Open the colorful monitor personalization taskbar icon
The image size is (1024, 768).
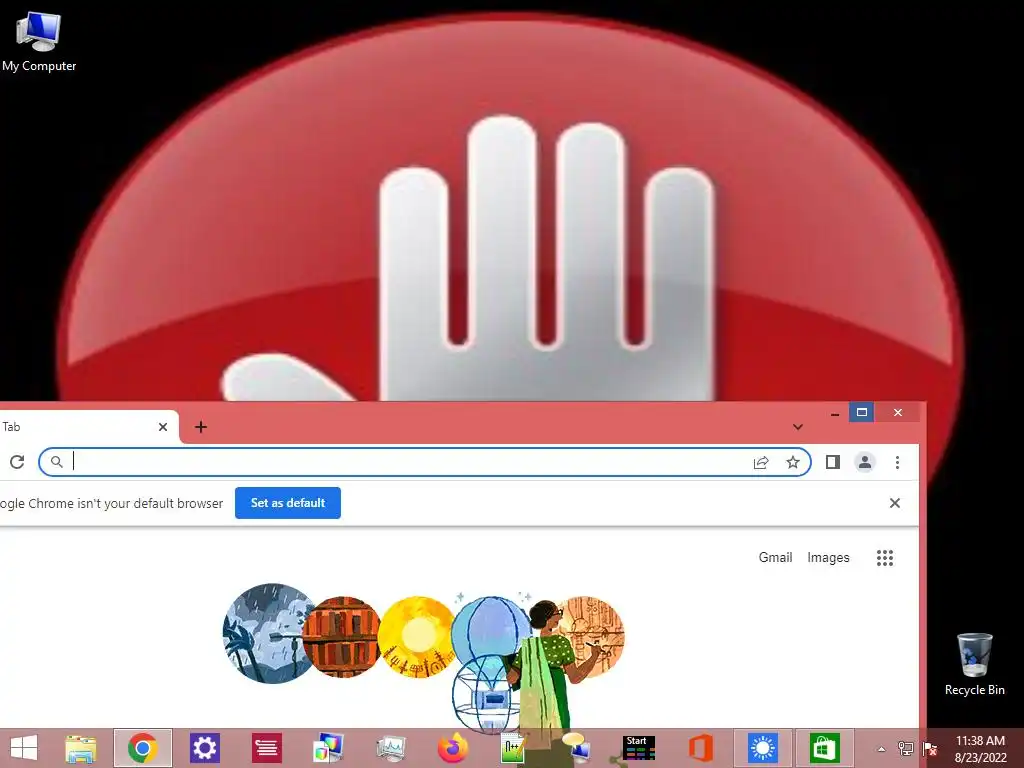click(328, 748)
